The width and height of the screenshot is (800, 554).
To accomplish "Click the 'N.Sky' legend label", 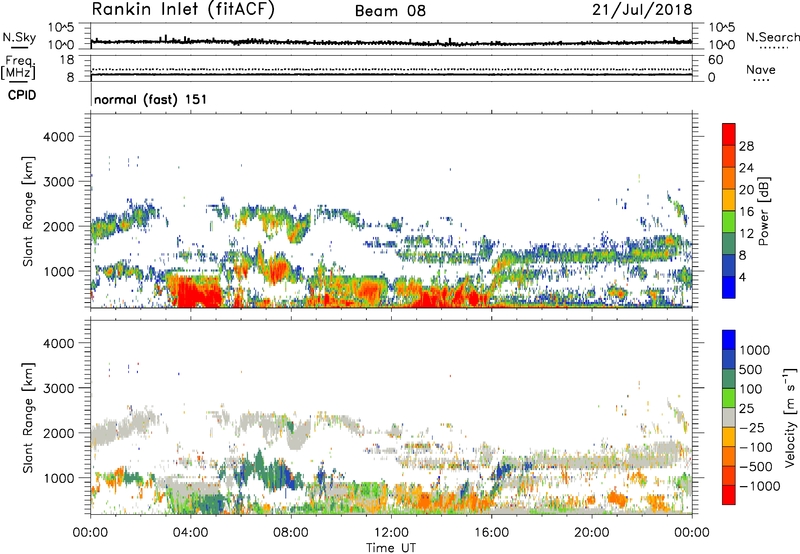I will coord(19,37).
